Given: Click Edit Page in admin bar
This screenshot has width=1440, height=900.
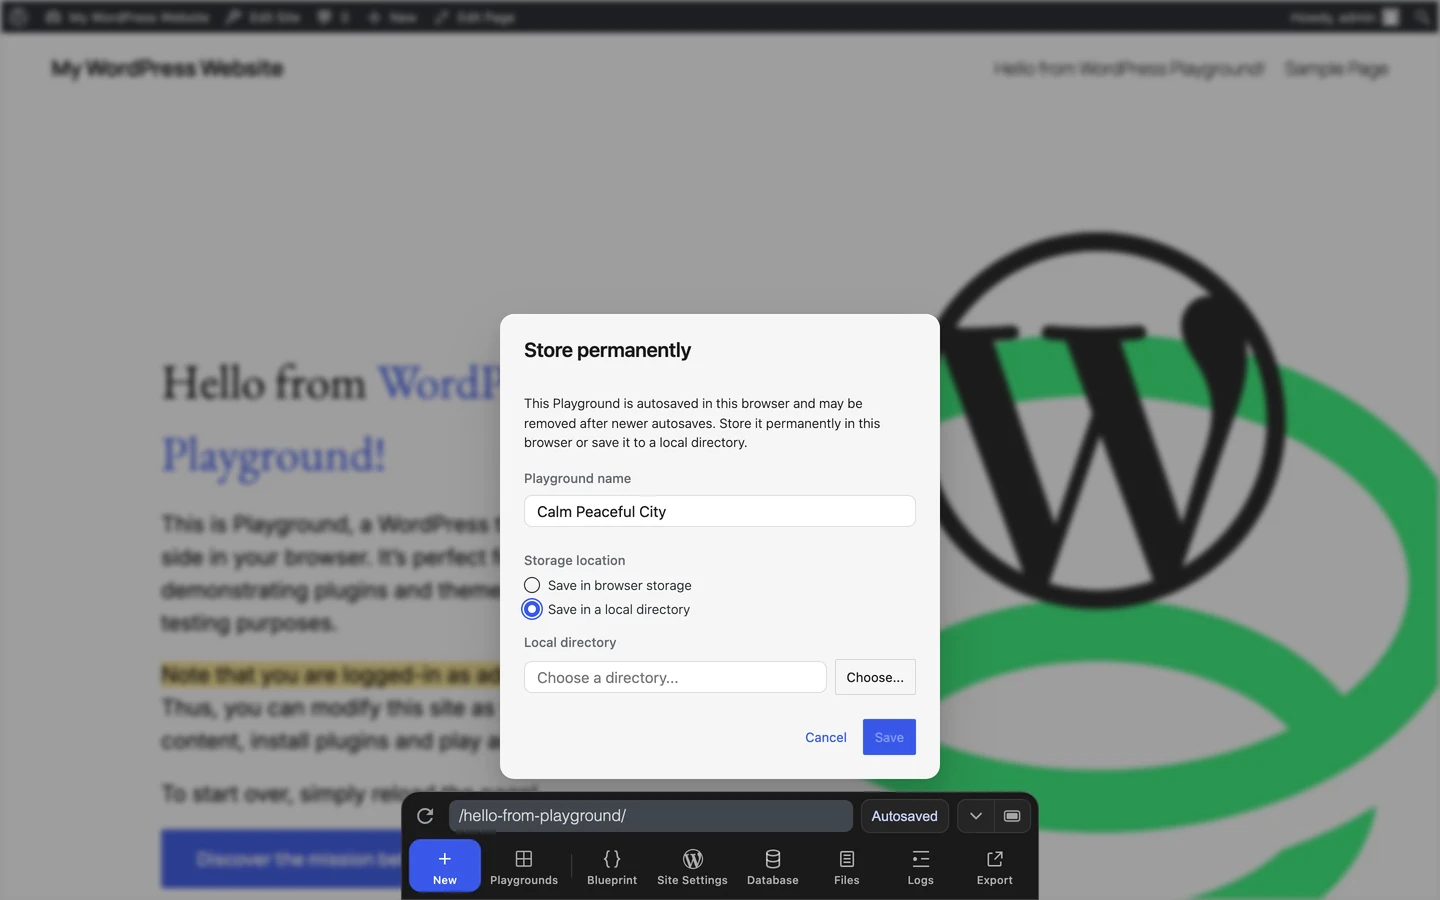Looking at the screenshot, I should click(x=475, y=17).
